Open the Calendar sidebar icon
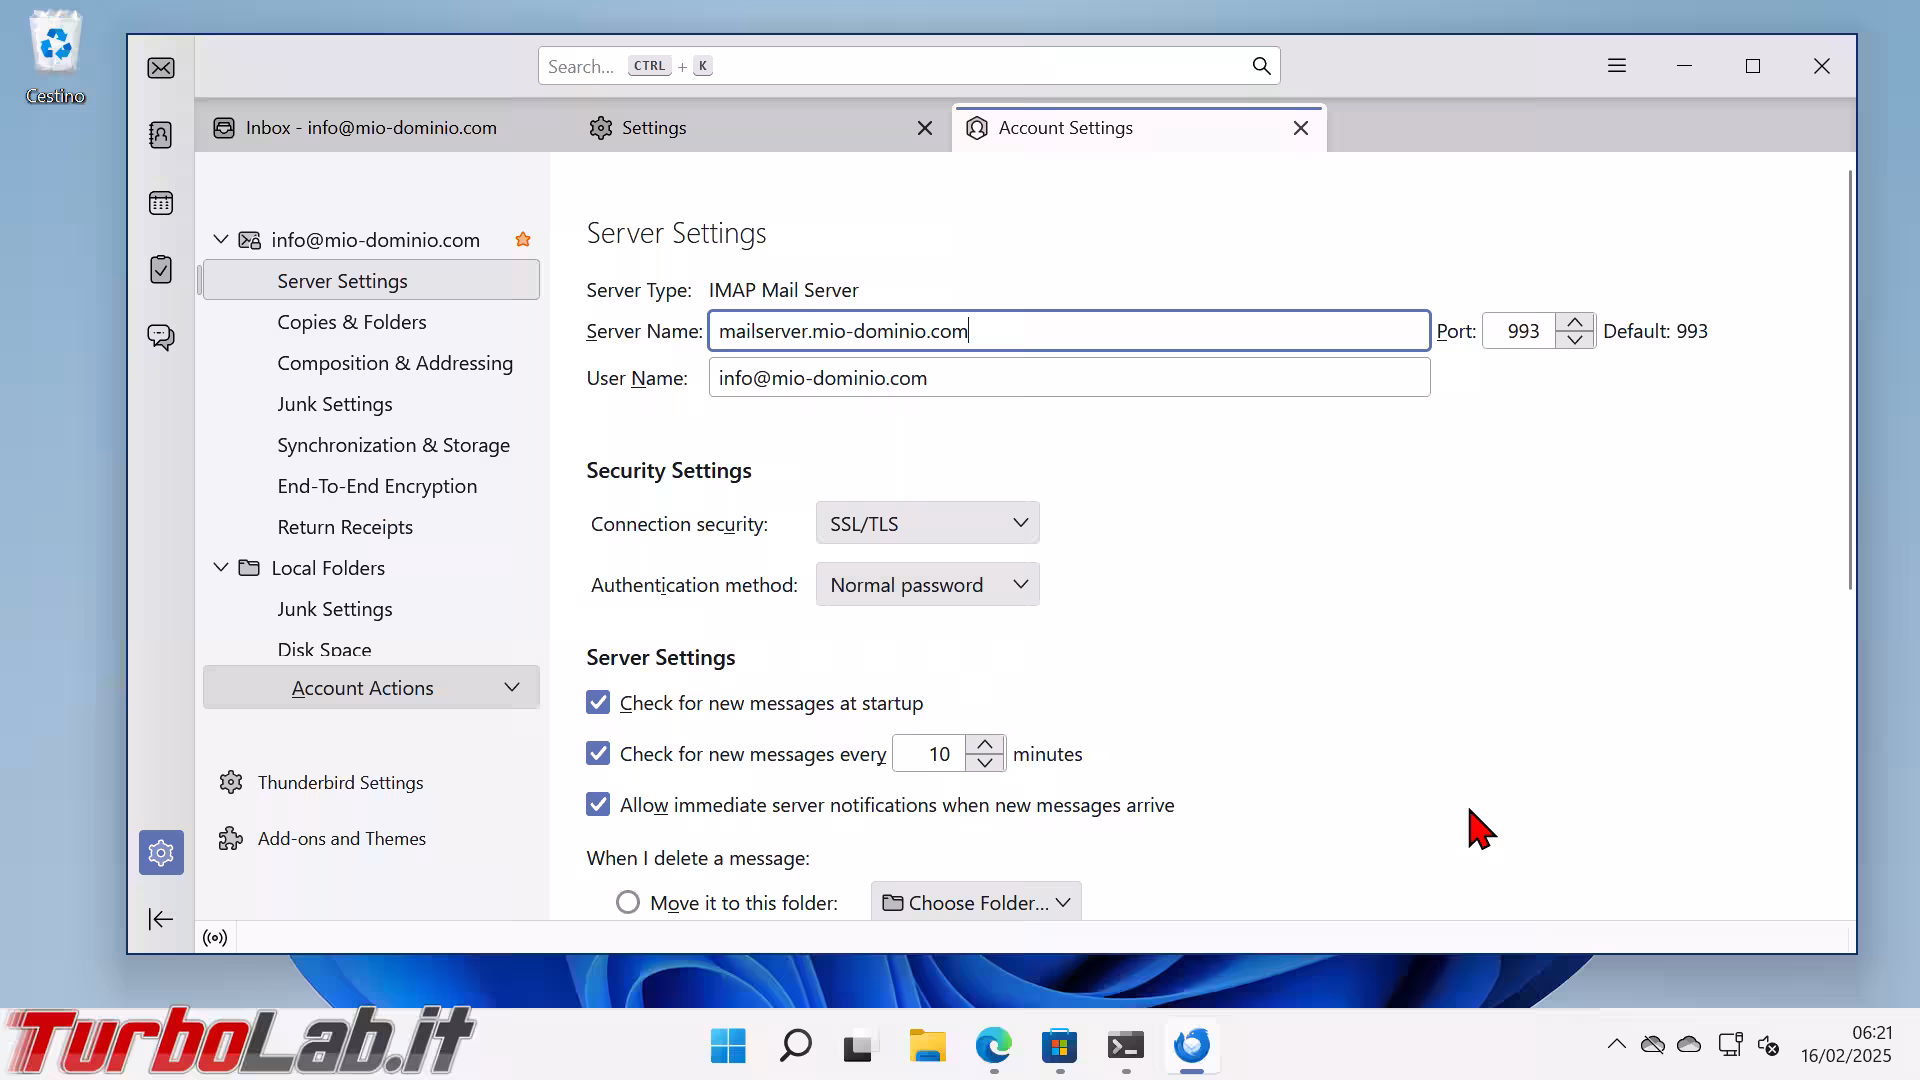The image size is (1920, 1080). coord(161,203)
